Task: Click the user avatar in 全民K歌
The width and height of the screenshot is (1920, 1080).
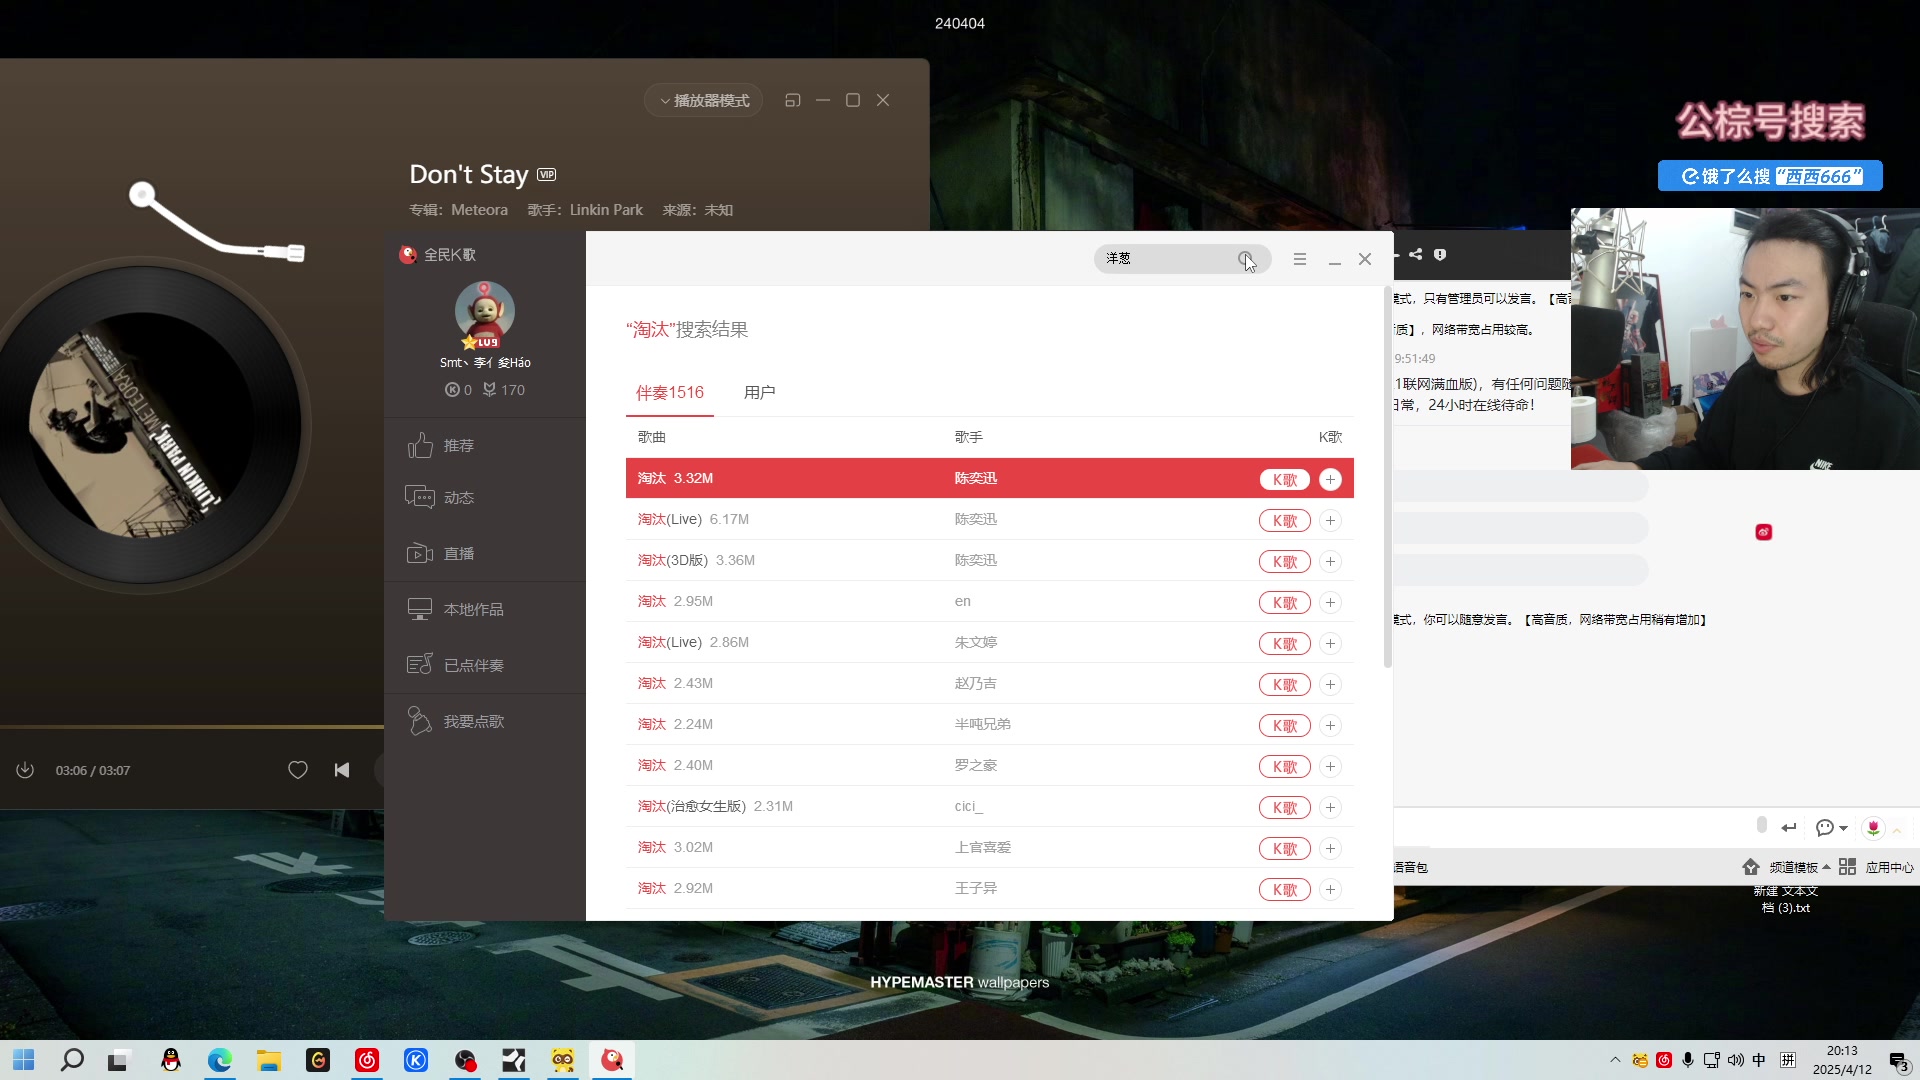Action: [x=485, y=312]
